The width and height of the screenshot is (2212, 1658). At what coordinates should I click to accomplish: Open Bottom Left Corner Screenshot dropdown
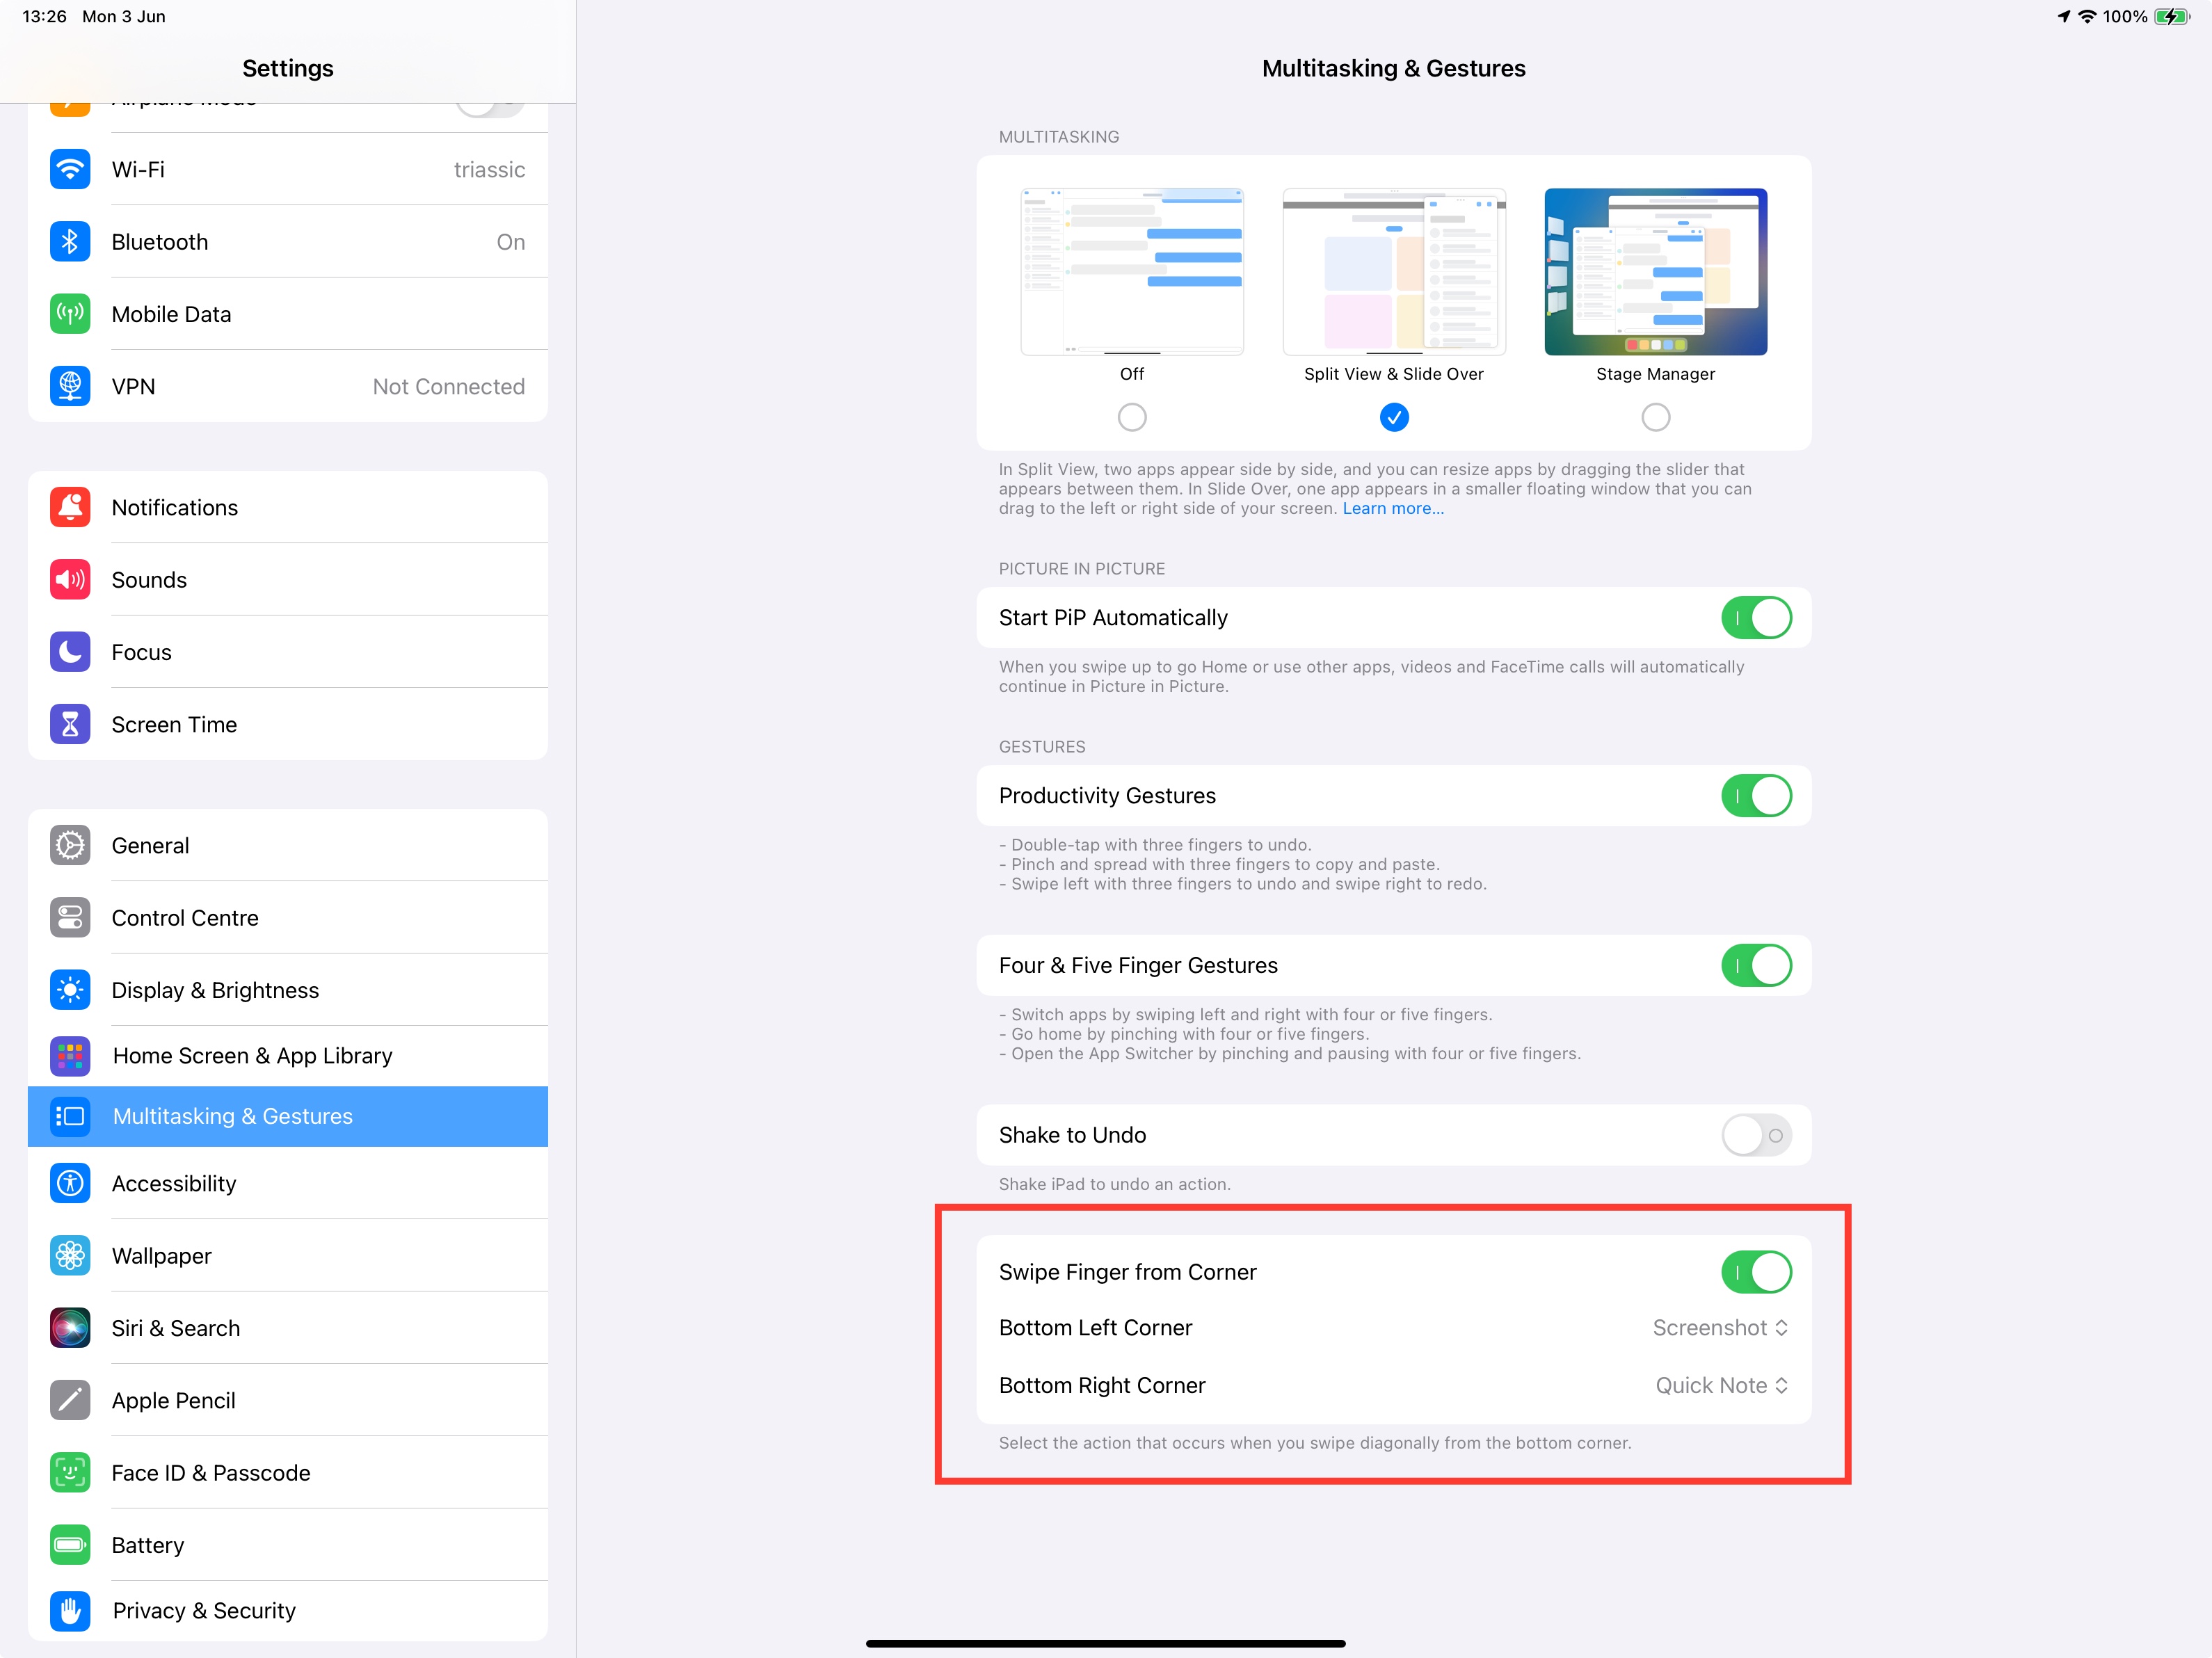(x=1719, y=1328)
